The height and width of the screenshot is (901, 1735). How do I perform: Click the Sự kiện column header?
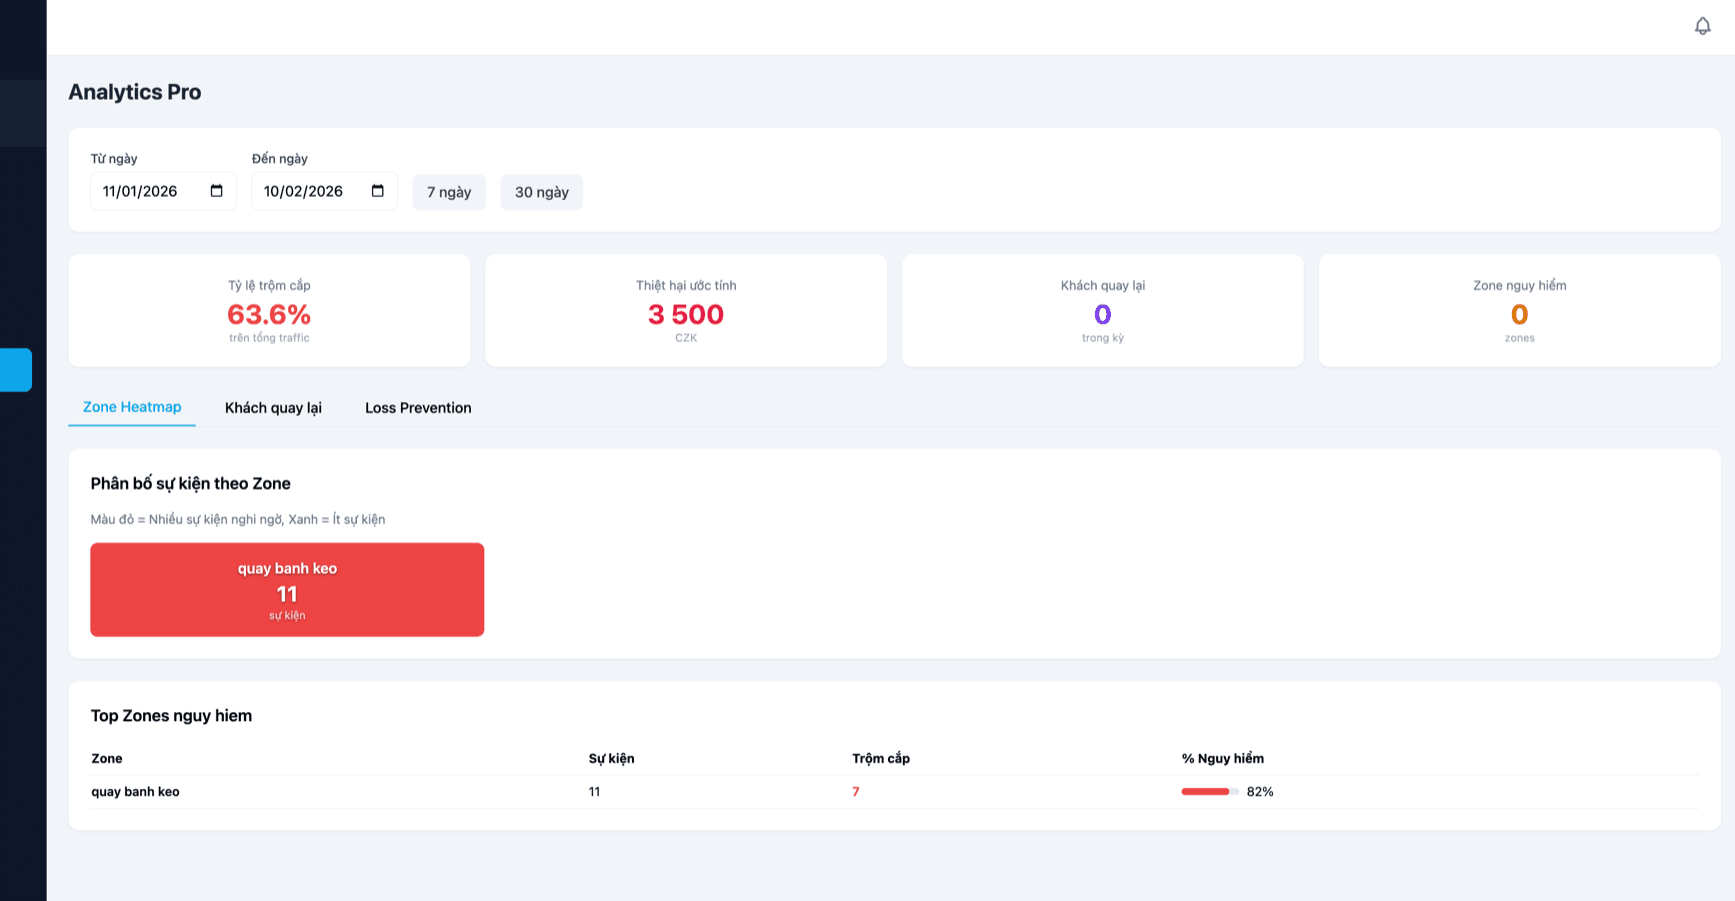coord(611,758)
